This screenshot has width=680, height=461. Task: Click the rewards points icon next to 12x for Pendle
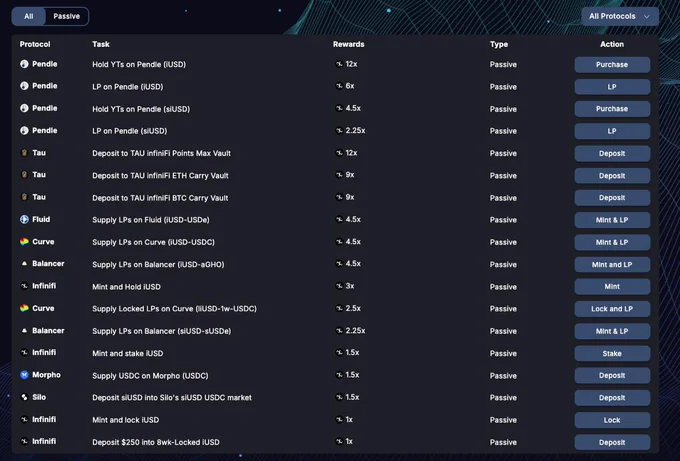[339, 64]
